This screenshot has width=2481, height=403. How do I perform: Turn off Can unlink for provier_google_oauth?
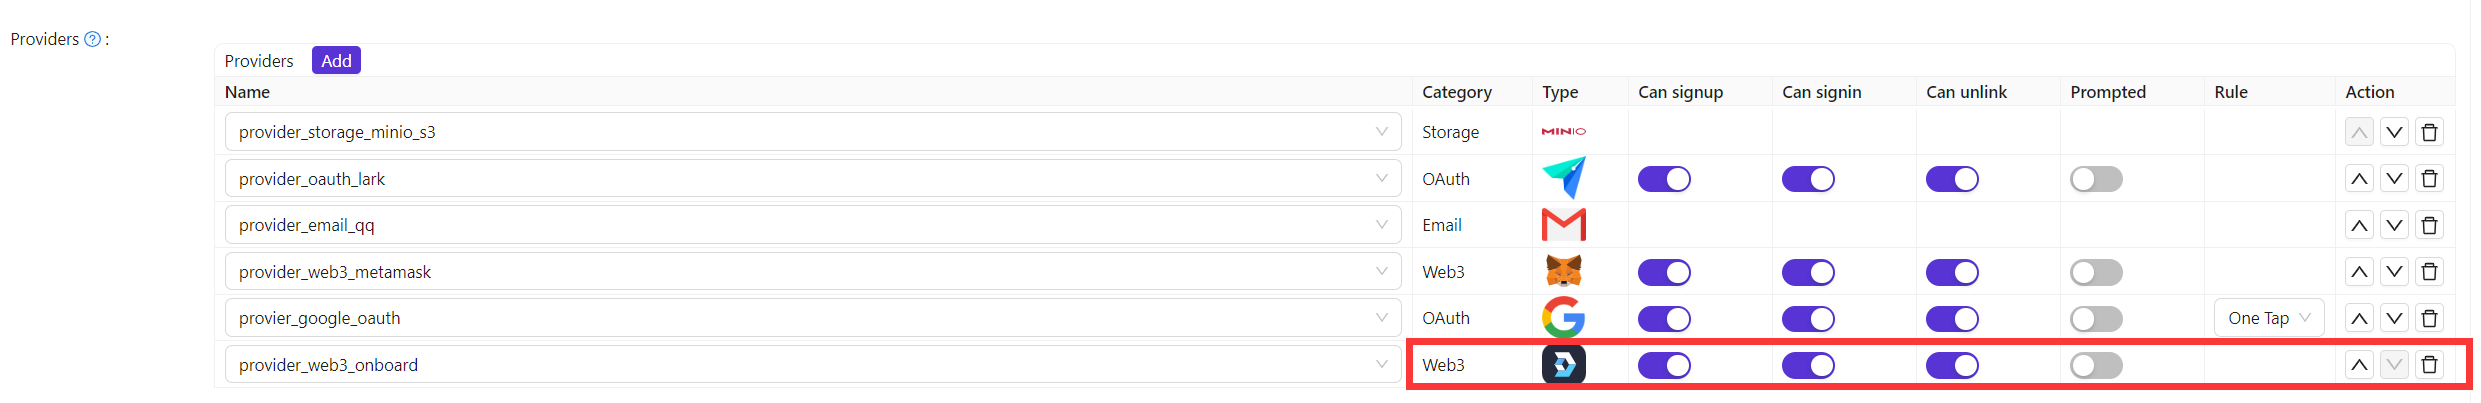coord(1952,318)
